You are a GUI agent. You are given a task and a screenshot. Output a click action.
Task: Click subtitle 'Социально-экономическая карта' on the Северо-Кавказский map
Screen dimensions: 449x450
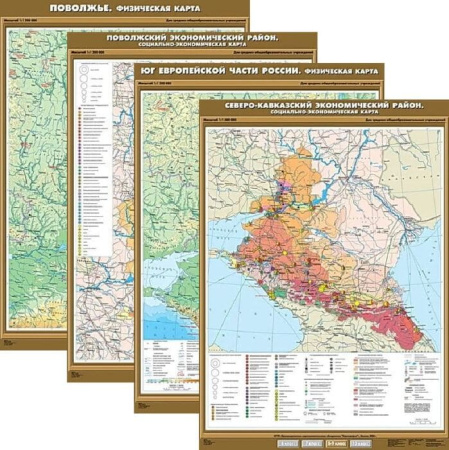pyautogui.click(x=324, y=112)
